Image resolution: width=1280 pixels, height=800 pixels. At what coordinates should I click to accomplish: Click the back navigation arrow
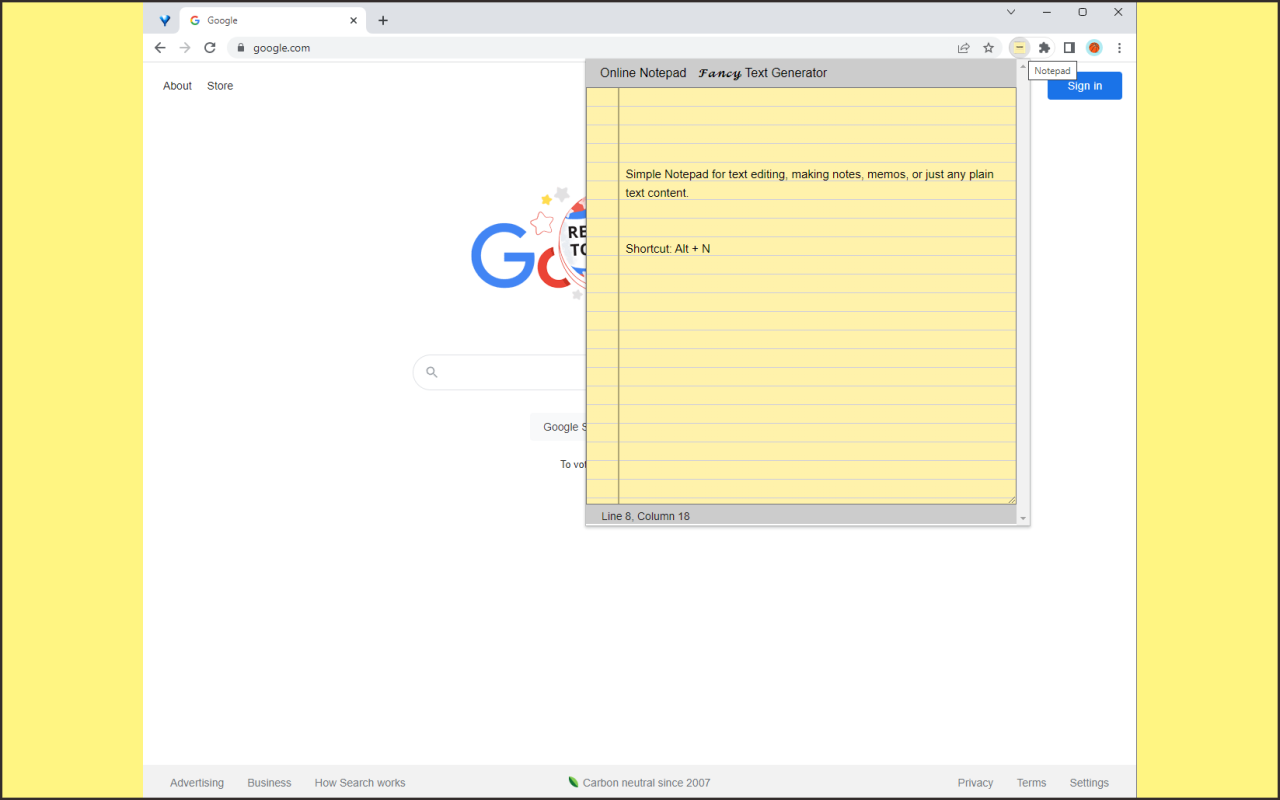click(160, 47)
